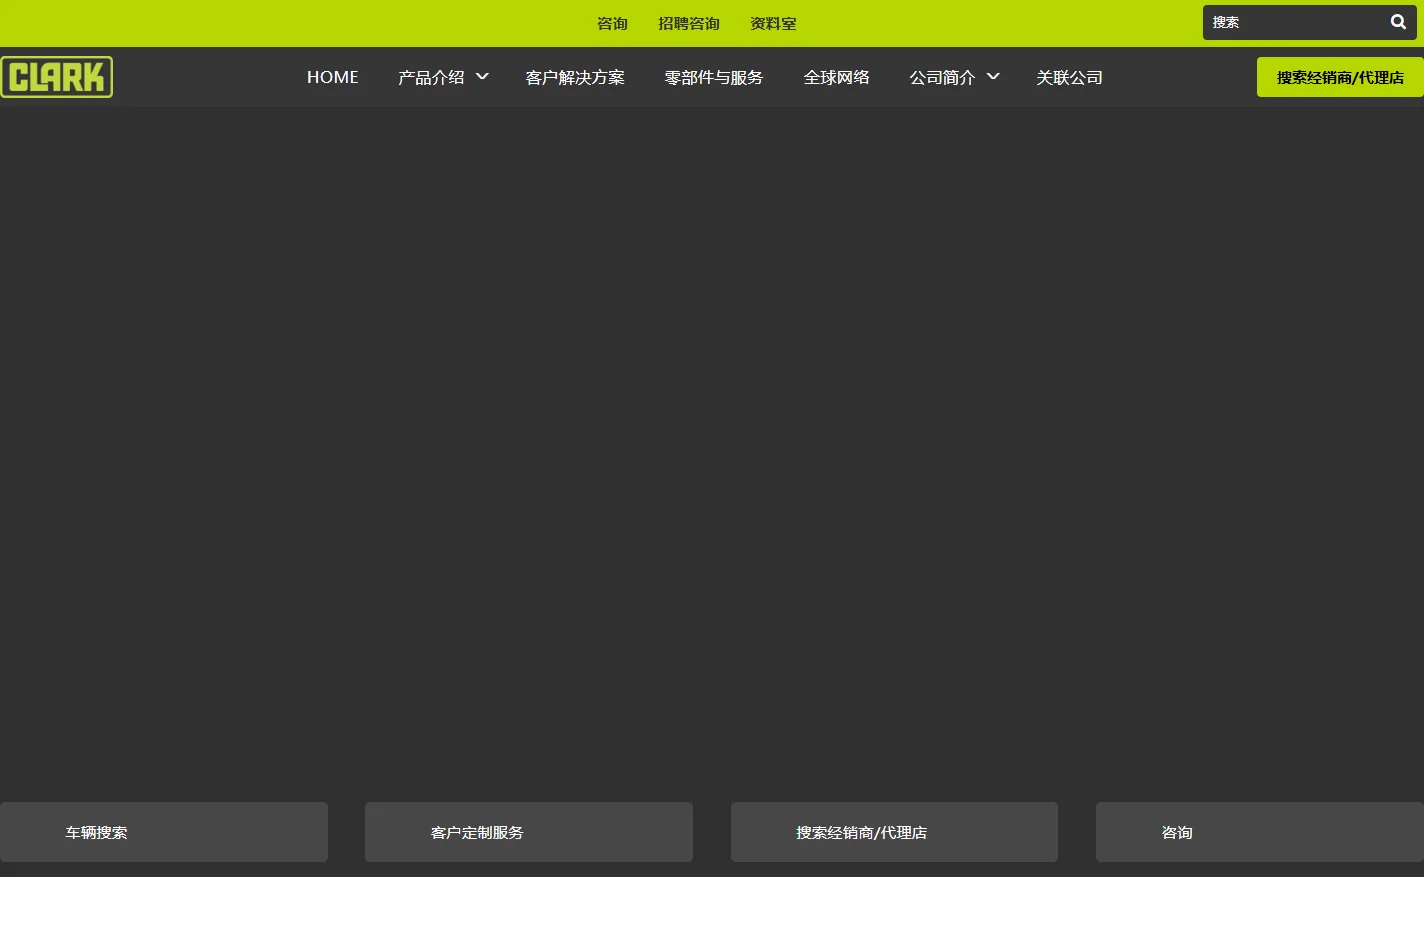The width and height of the screenshot is (1424, 933).
Task: Select 零部件与服务 menu item
Action: click(x=714, y=77)
